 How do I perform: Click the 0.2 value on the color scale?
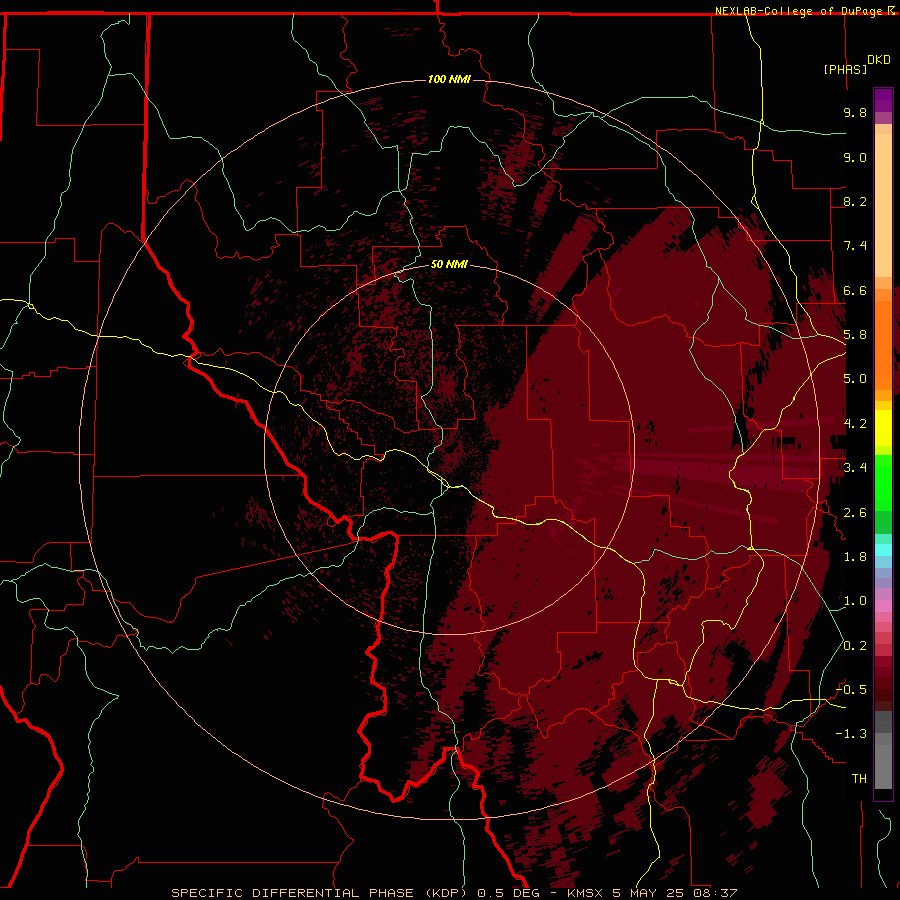click(855, 646)
